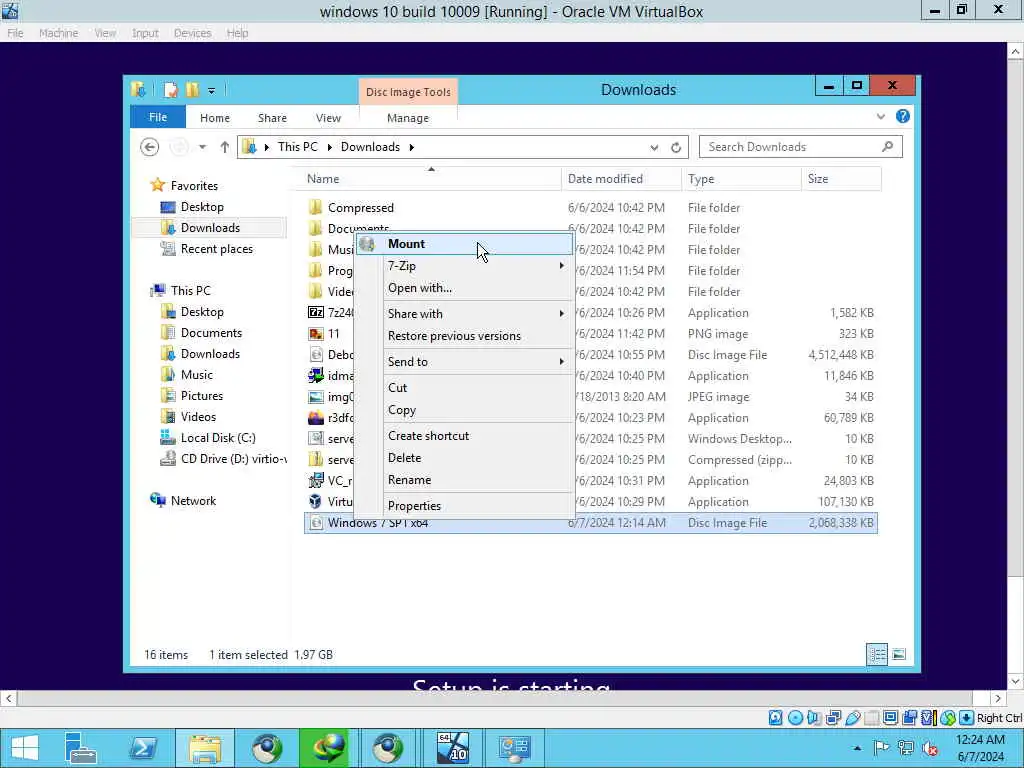Select the 11 PNG image file
The image size is (1024, 768).
click(x=334, y=334)
